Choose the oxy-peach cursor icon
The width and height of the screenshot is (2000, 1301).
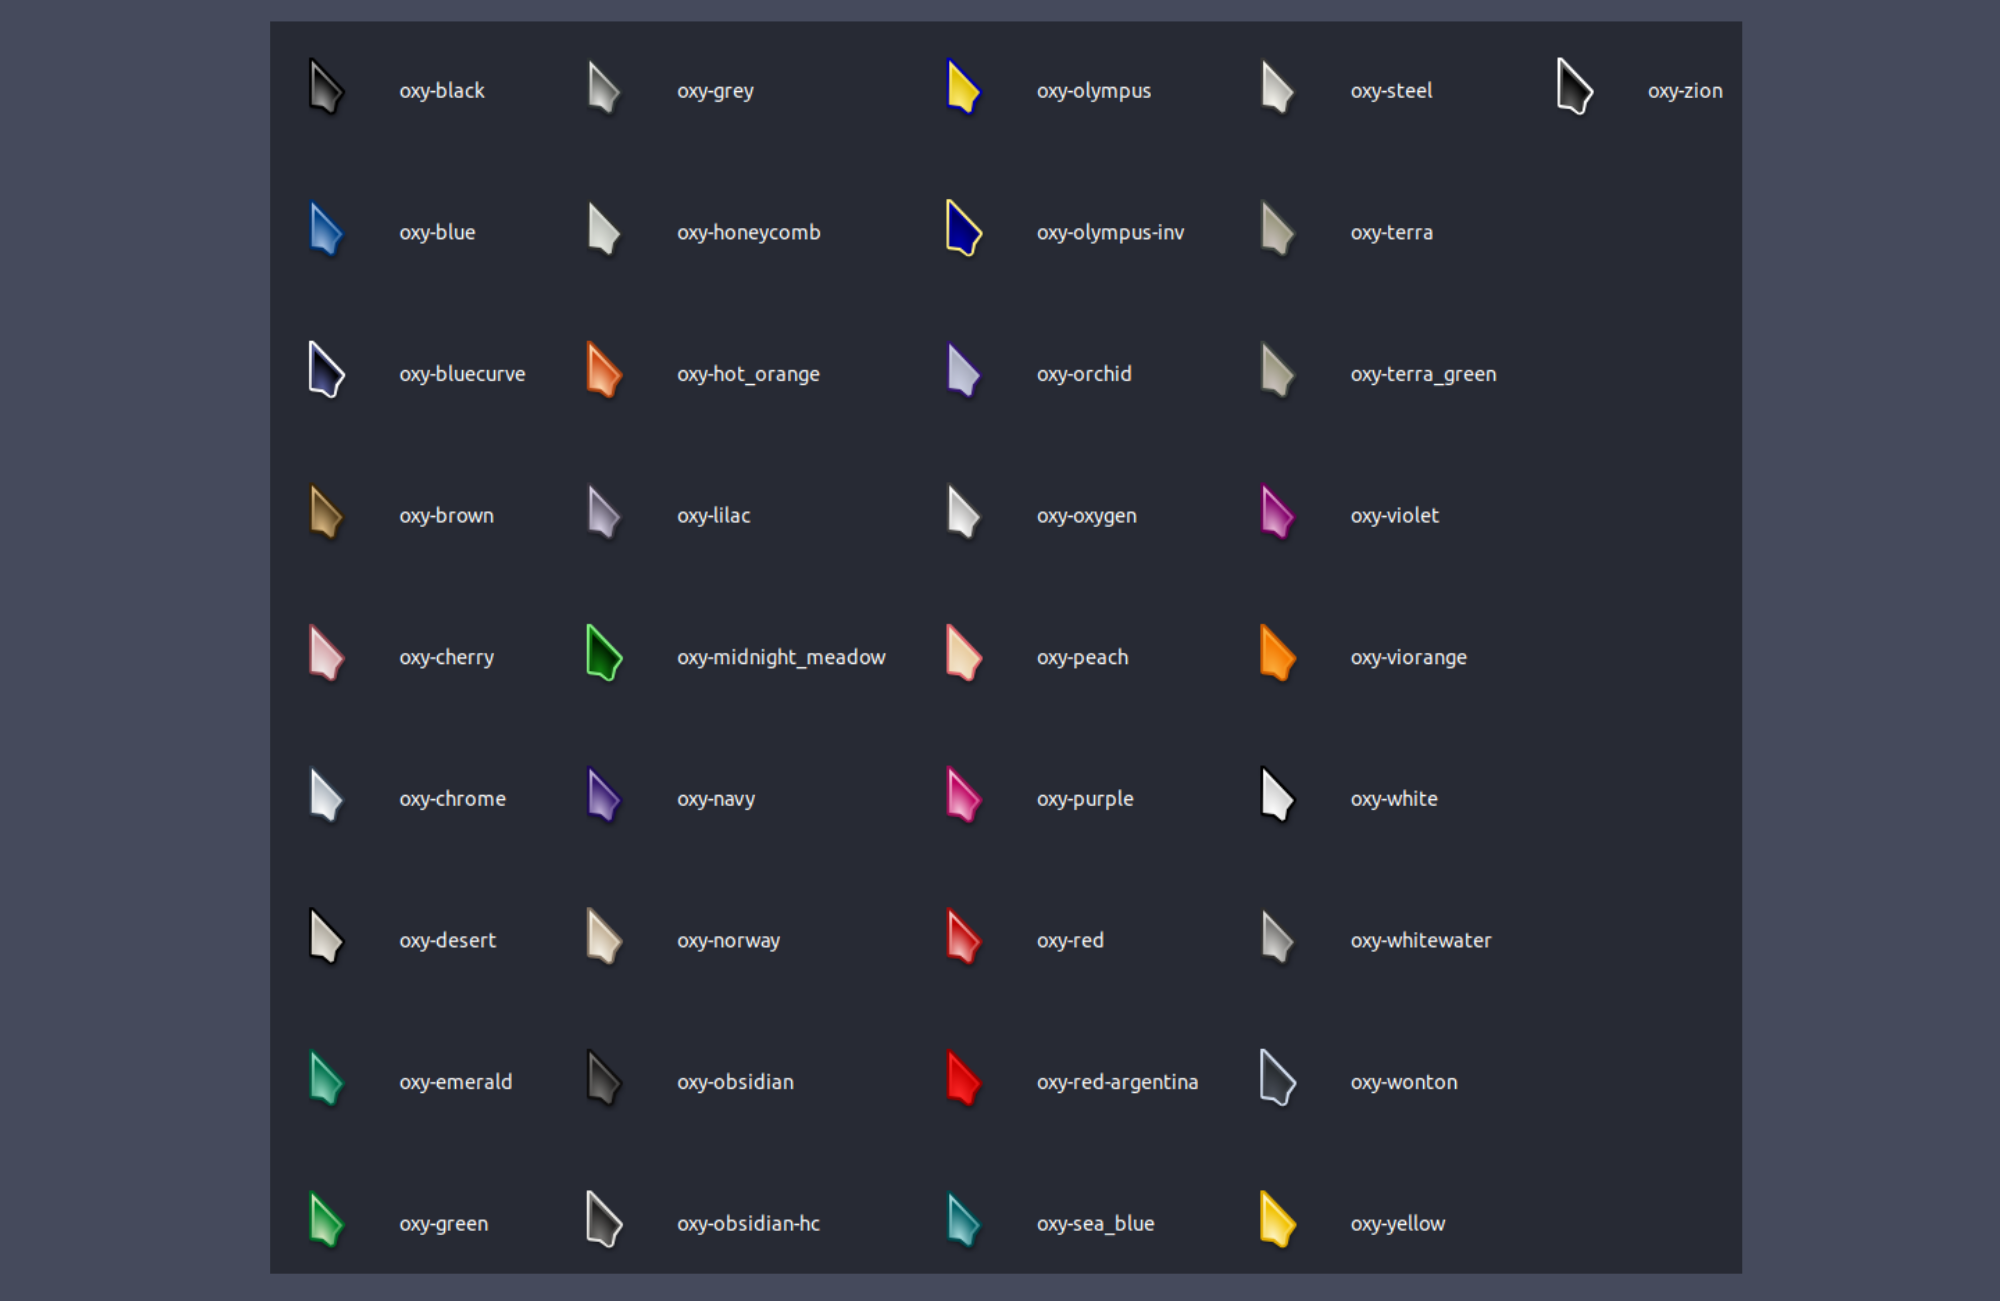point(964,654)
